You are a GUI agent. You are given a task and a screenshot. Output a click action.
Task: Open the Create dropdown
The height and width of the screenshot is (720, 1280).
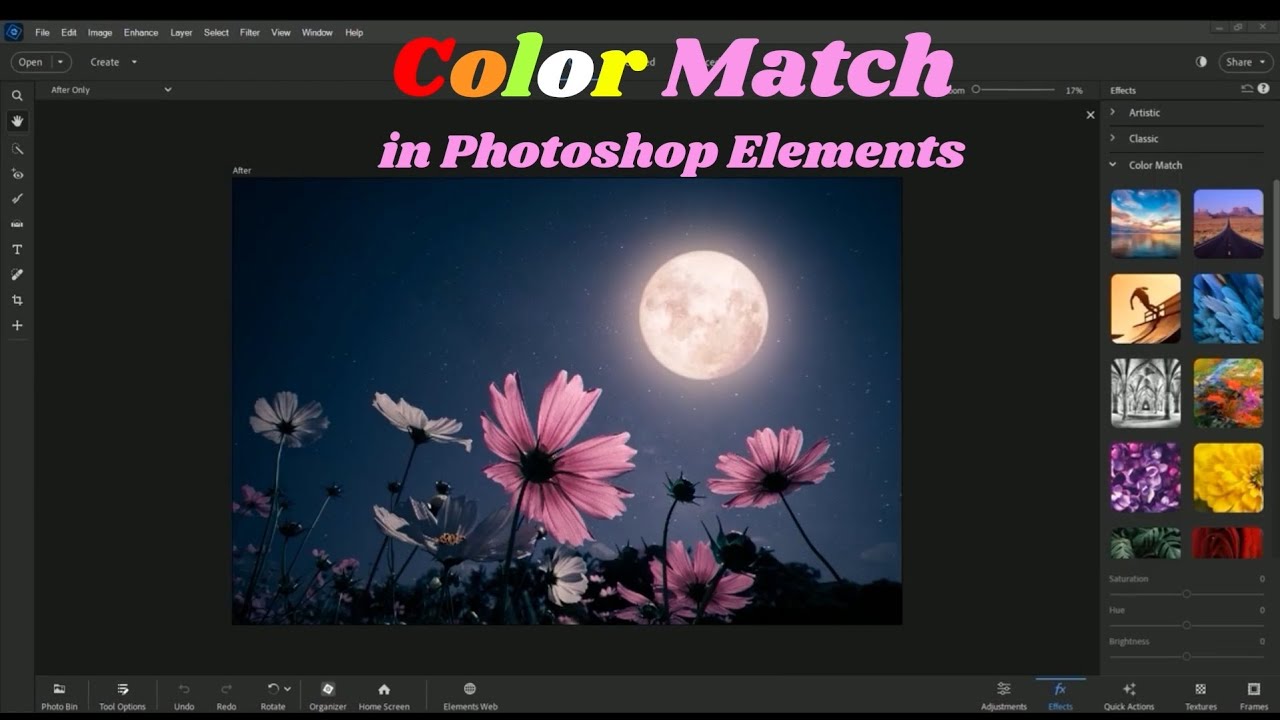(113, 62)
